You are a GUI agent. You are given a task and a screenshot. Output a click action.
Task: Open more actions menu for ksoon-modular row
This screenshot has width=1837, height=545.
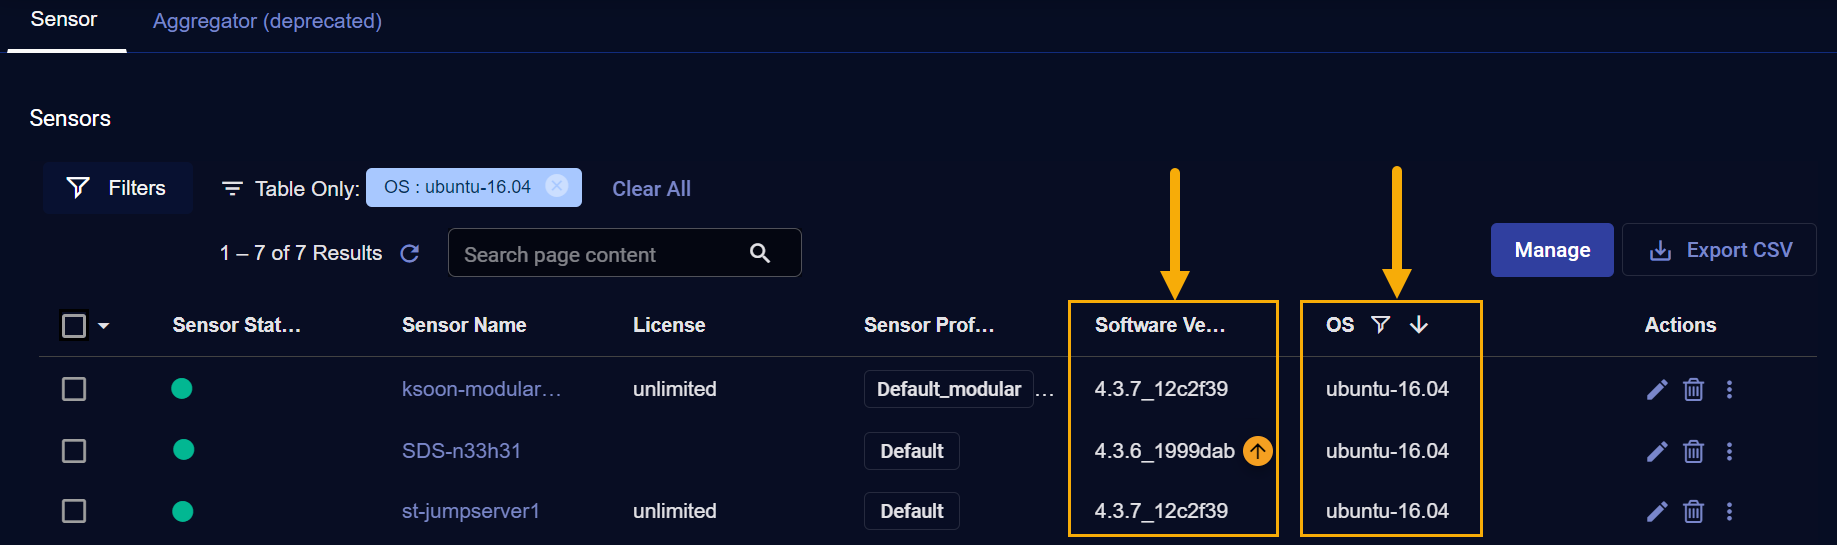pyautogui.click(x=1729, y=389)
